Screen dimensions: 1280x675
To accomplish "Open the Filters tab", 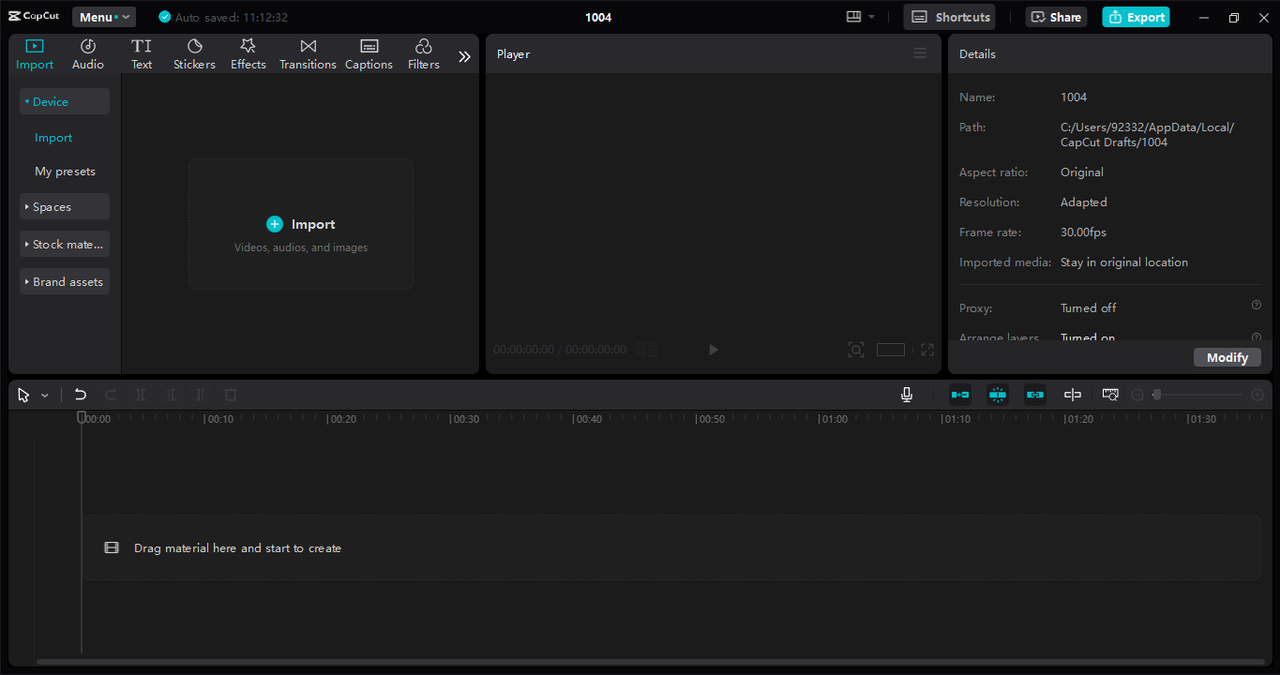I will [x=423, y=54].
